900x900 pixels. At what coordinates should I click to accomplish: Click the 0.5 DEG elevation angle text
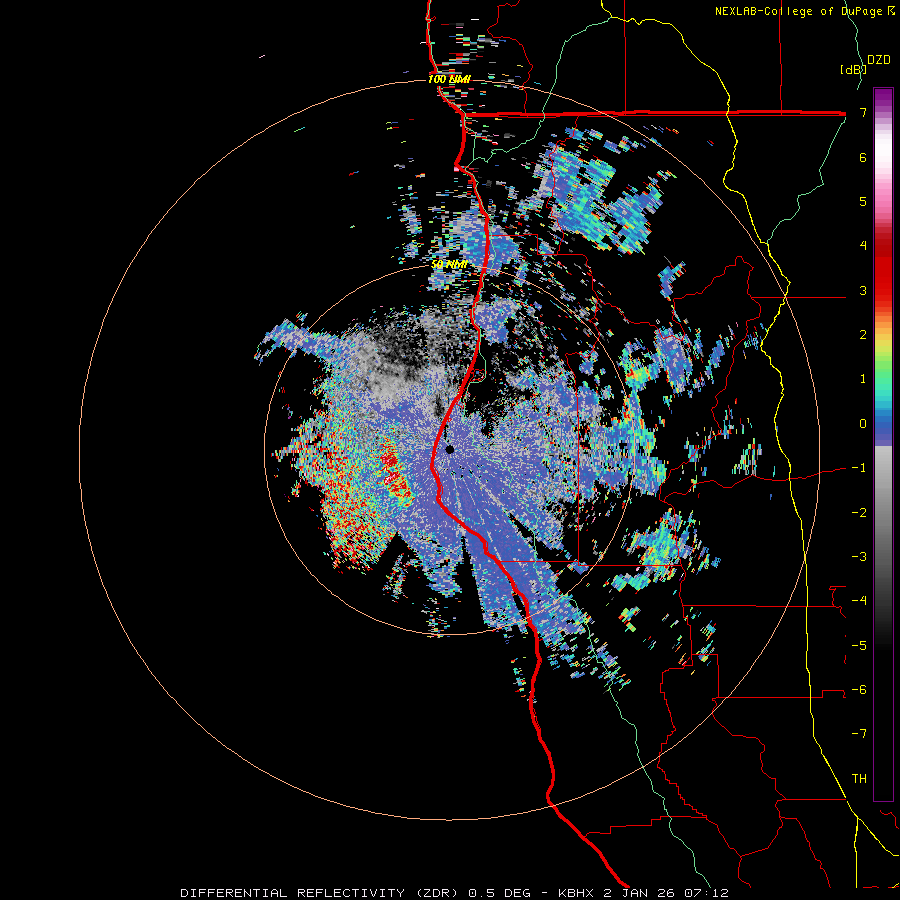coord(501,893)
